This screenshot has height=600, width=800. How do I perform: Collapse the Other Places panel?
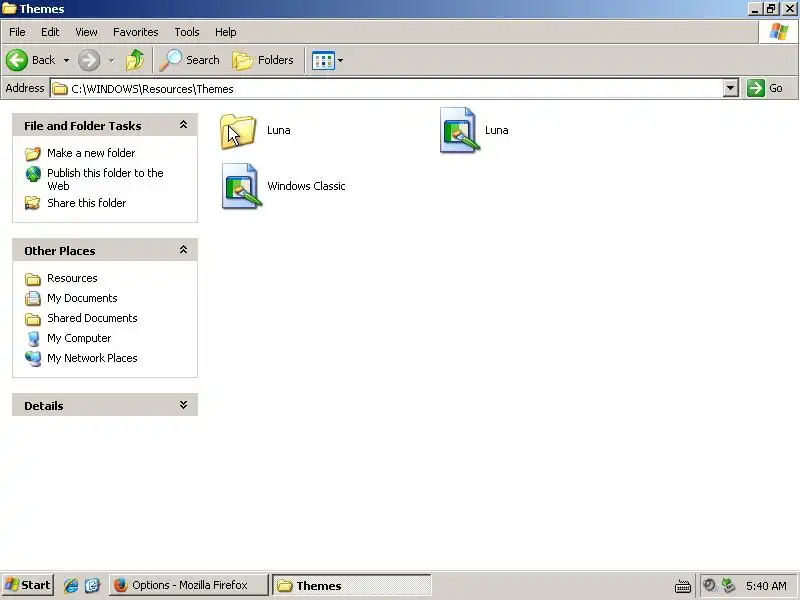coord(183,250)
